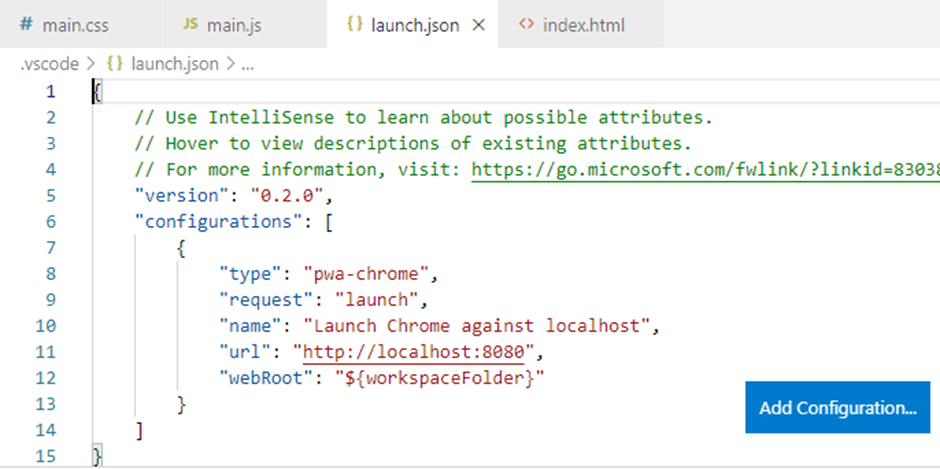Click the Add Configuration... button

(x=837, y=407)
